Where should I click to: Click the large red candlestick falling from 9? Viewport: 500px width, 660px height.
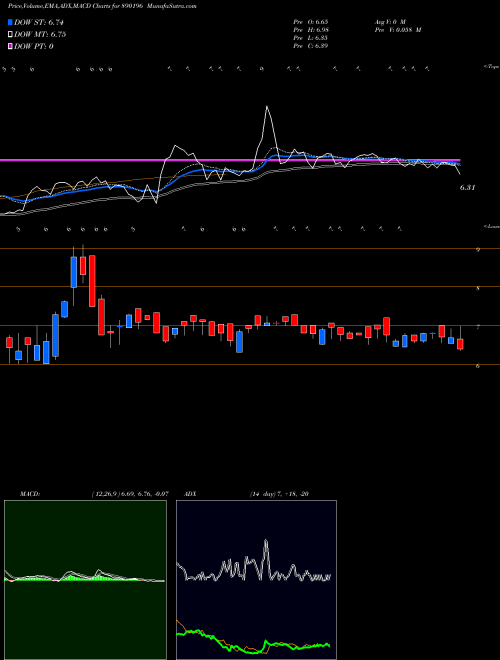click(x=92, y=281)
